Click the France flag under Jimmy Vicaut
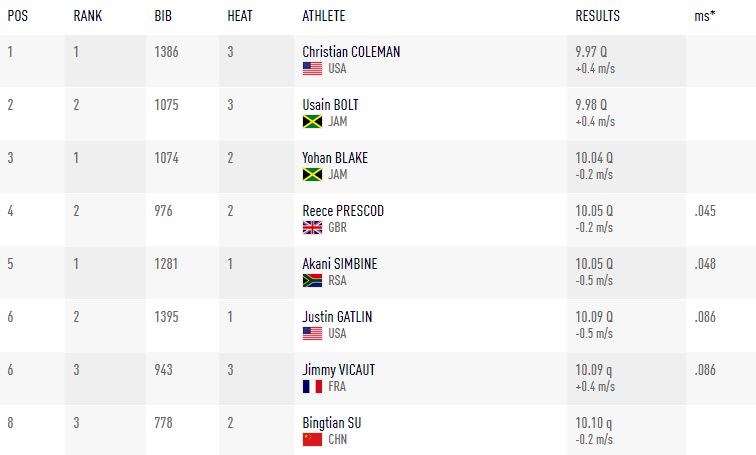This screenshot has height=455, width=756. click(312, 387)
